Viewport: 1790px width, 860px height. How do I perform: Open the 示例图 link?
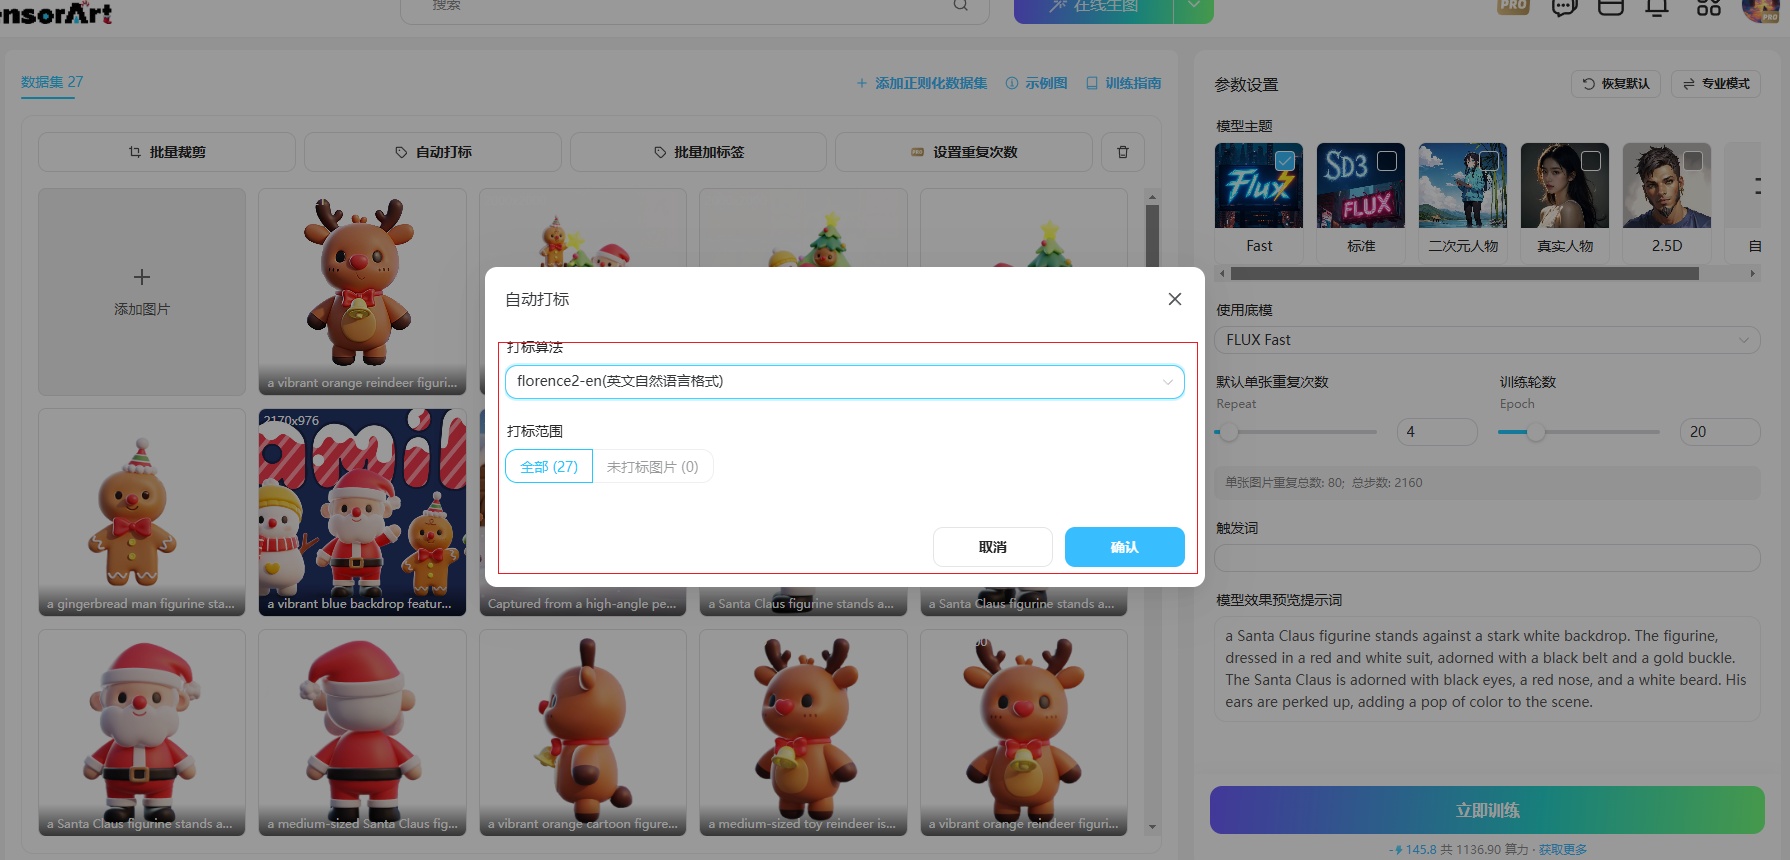click(1036, 83)
